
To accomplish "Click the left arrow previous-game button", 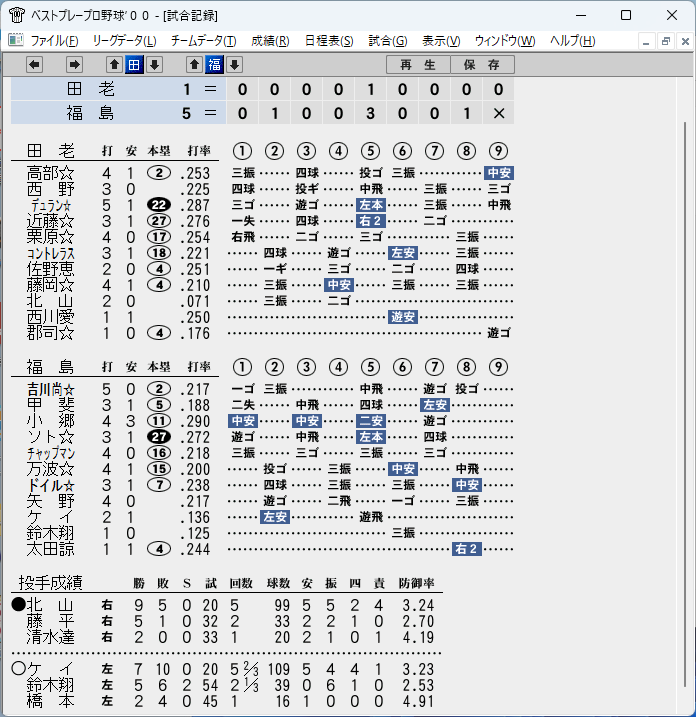I will (x=34, y=64).
